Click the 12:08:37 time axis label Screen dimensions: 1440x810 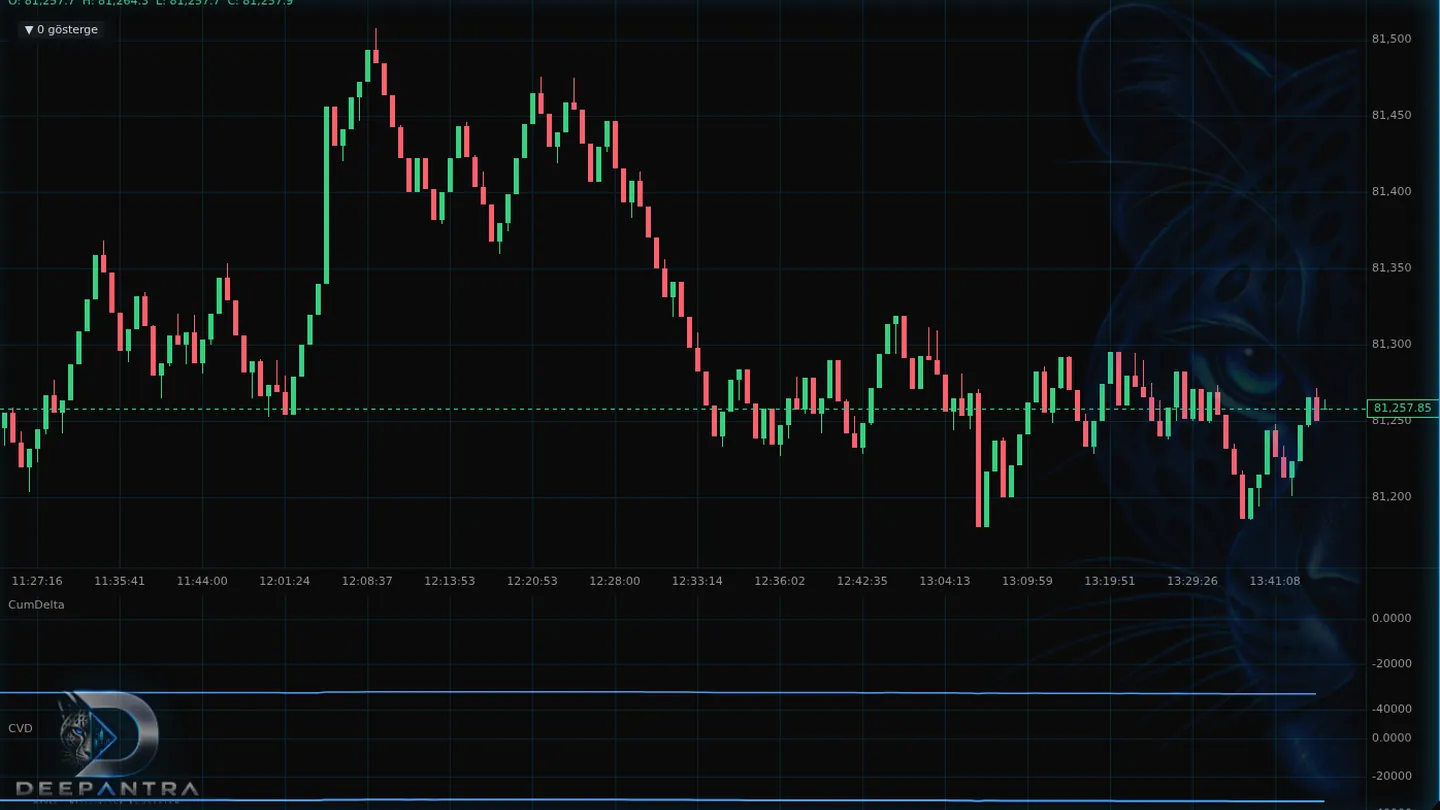point(367,581)
